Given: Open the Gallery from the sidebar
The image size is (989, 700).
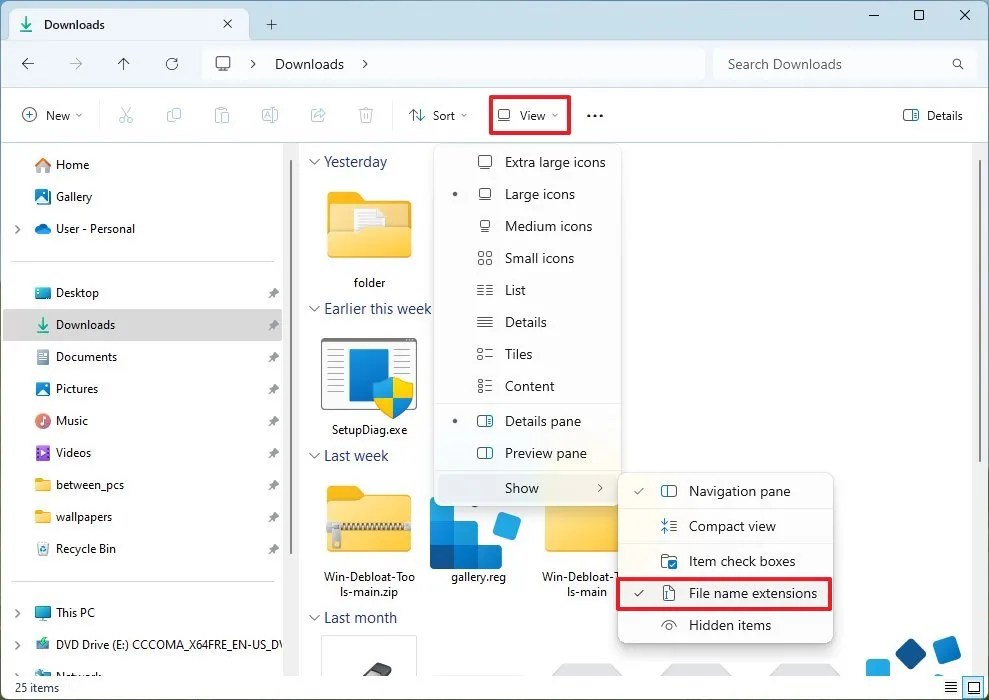Looking at the screenshot, I should [72, 196].
